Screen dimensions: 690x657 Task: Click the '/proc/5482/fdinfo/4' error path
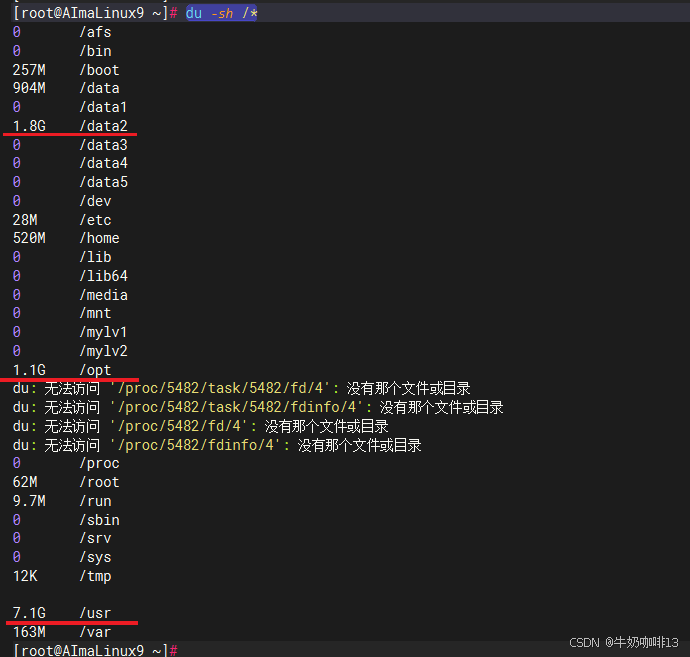click(x=196, y=445)
